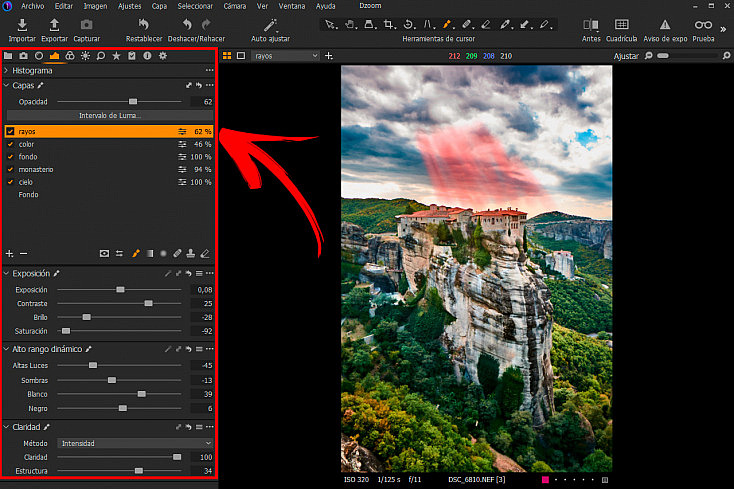Click the Exportar toolbar icon

click(54, 25)
